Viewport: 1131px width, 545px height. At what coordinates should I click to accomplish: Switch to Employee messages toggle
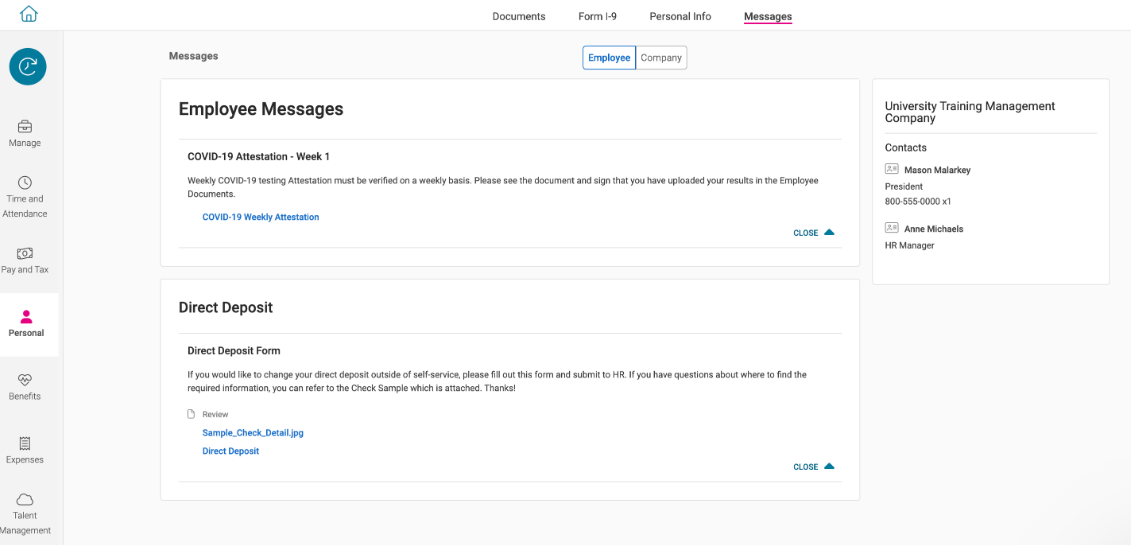tap(609, 58)
